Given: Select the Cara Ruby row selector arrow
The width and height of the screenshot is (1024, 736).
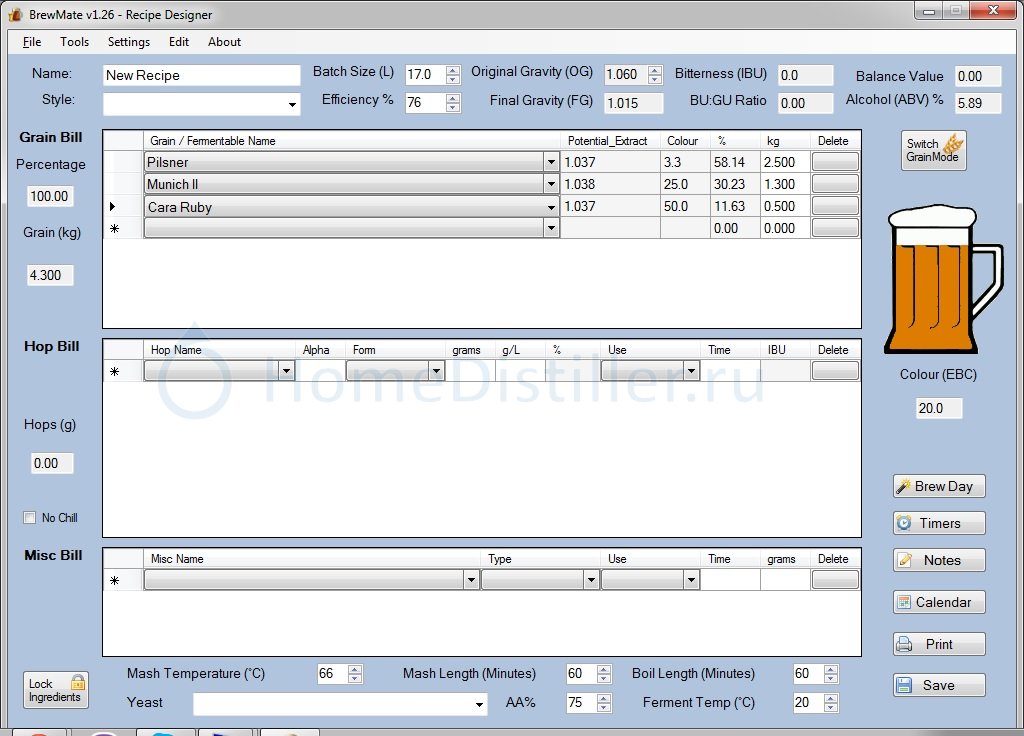Looking at the screenshot, I should (x=113, y=206).
